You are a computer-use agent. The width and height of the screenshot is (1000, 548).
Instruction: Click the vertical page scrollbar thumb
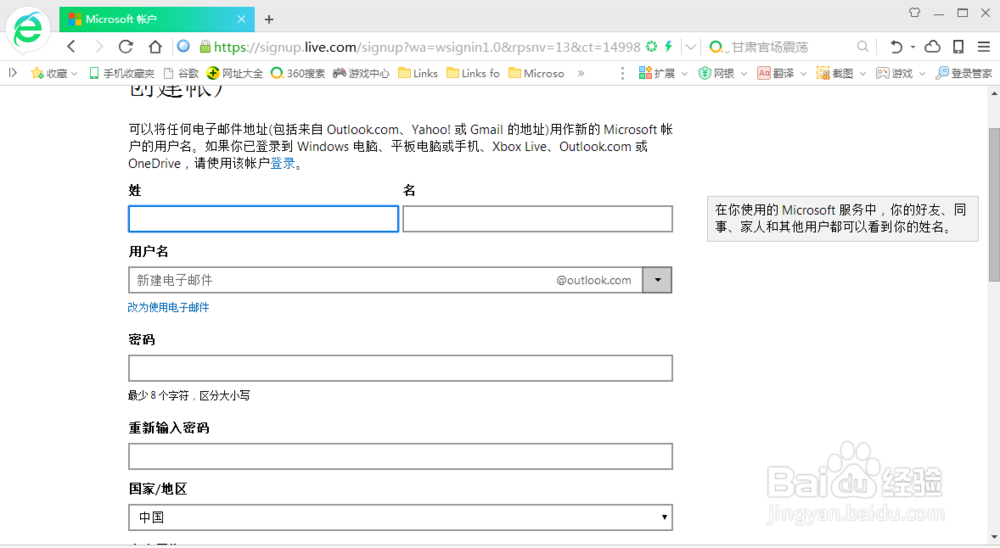tap(994, 204)
